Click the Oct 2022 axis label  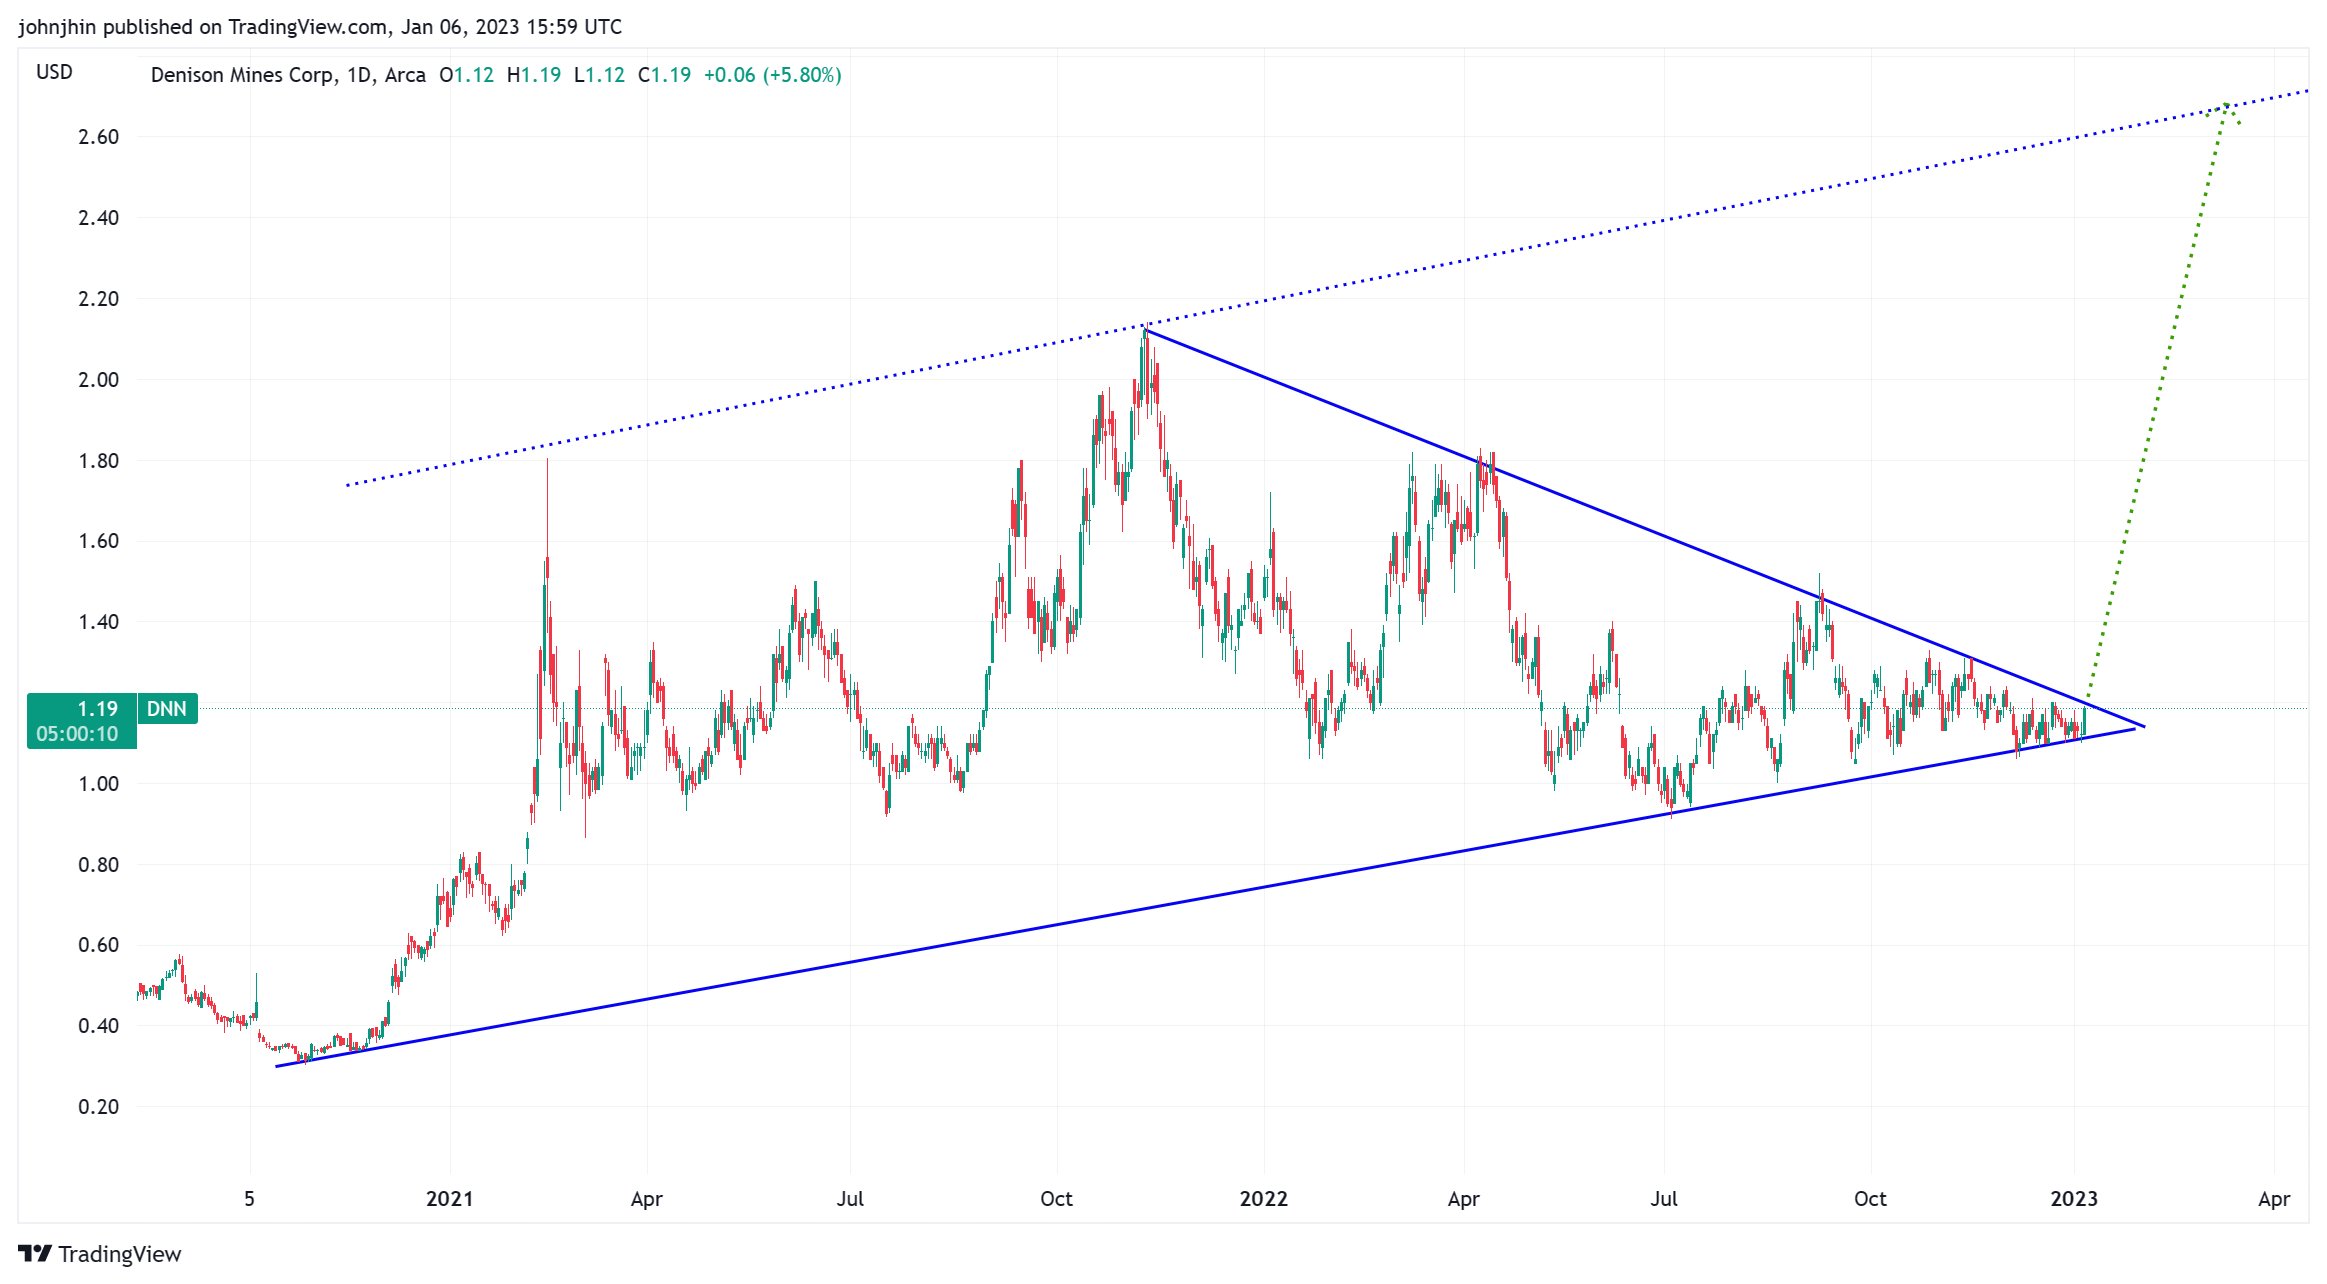point(1869,1198)
